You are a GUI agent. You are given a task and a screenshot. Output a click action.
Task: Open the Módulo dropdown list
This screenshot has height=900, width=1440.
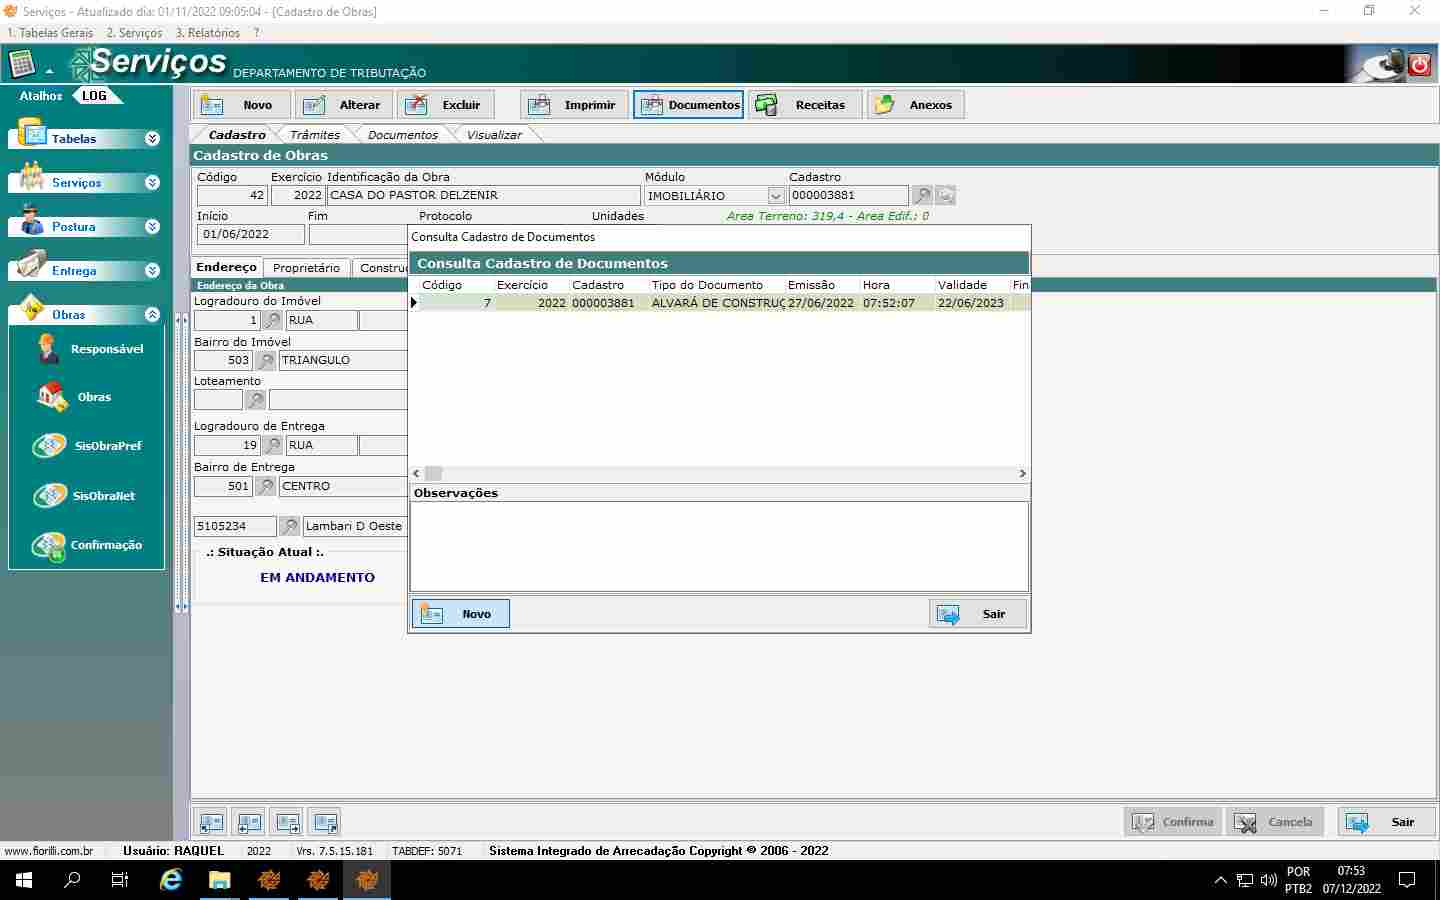pos(776,196)
